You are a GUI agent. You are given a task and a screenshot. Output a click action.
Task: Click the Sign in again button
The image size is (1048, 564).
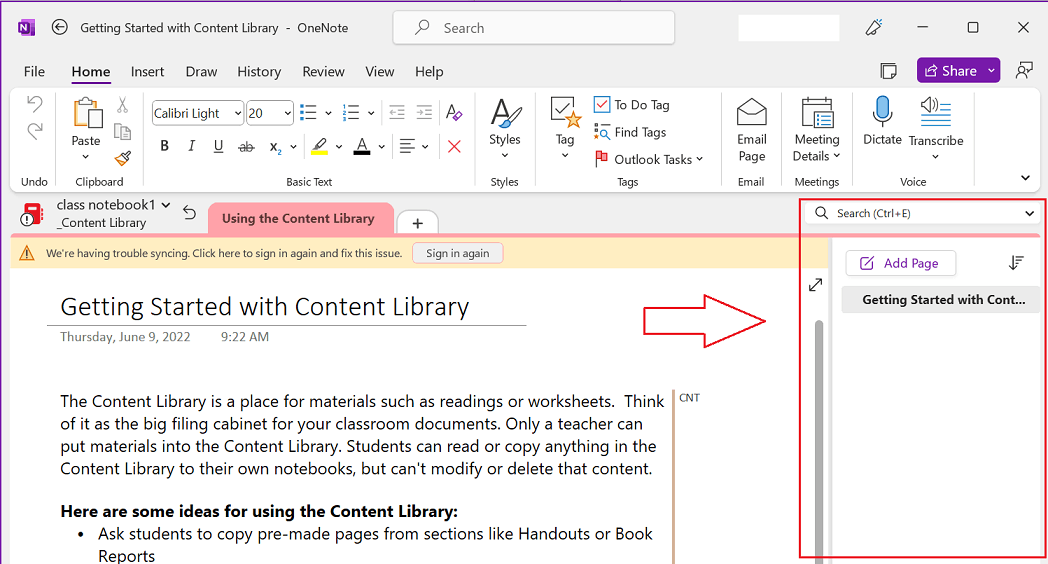(458, 253)
